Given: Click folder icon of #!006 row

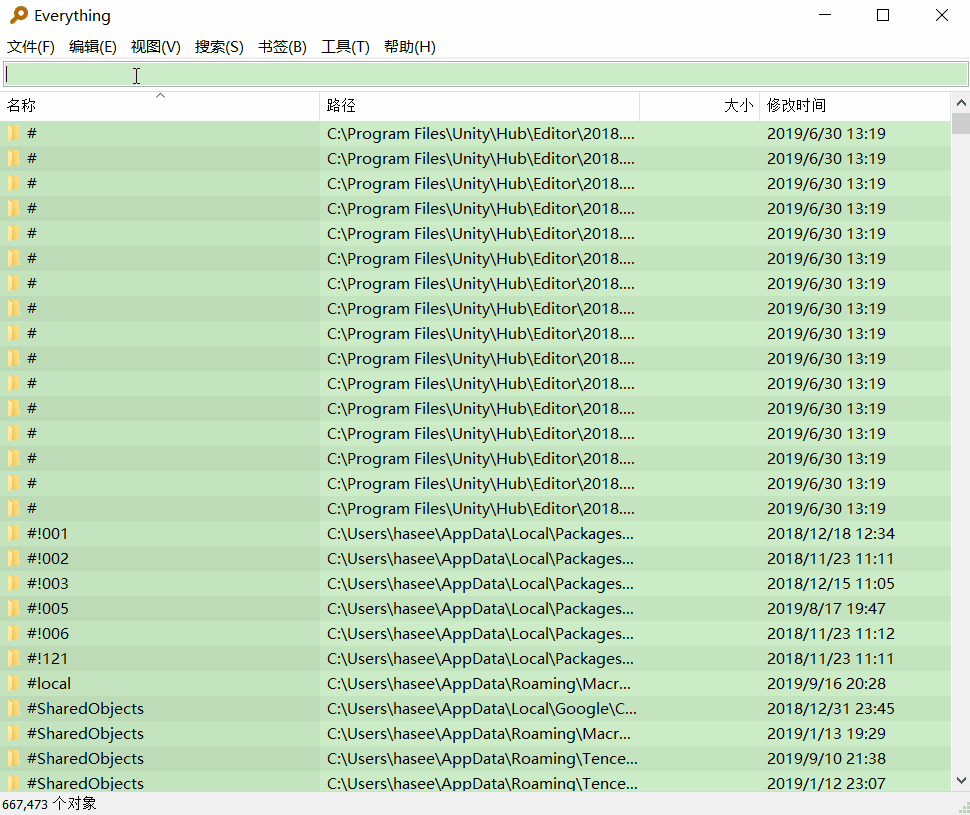Looking at the screenshot, I should [14, 634].
